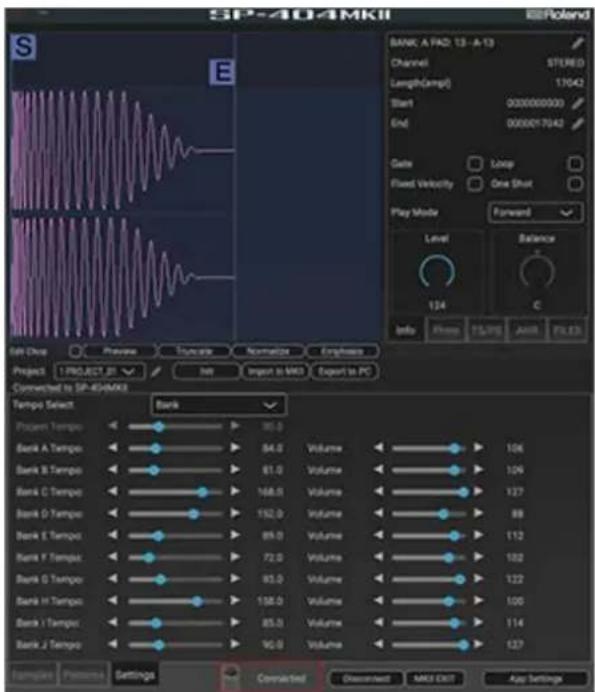The height and width of the screenshot is (692, 595).
Task: Increase Bank B Volume with right arrow
Action: (x=478, y=470)
